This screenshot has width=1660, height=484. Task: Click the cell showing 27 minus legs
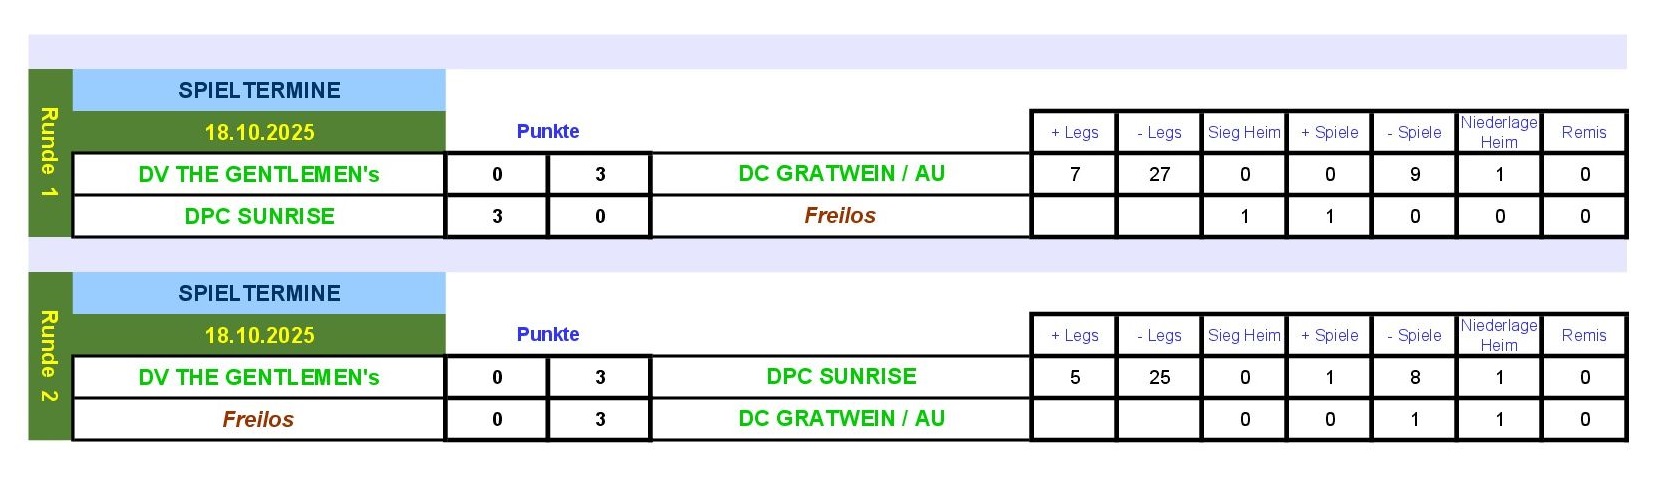1159,174
